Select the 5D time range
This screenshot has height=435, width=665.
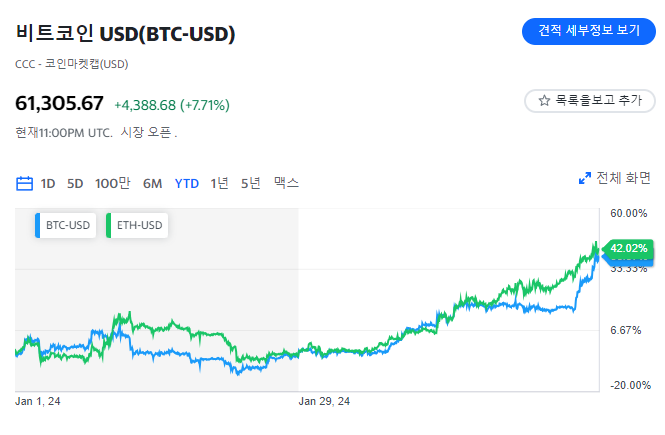click(75, 184)
